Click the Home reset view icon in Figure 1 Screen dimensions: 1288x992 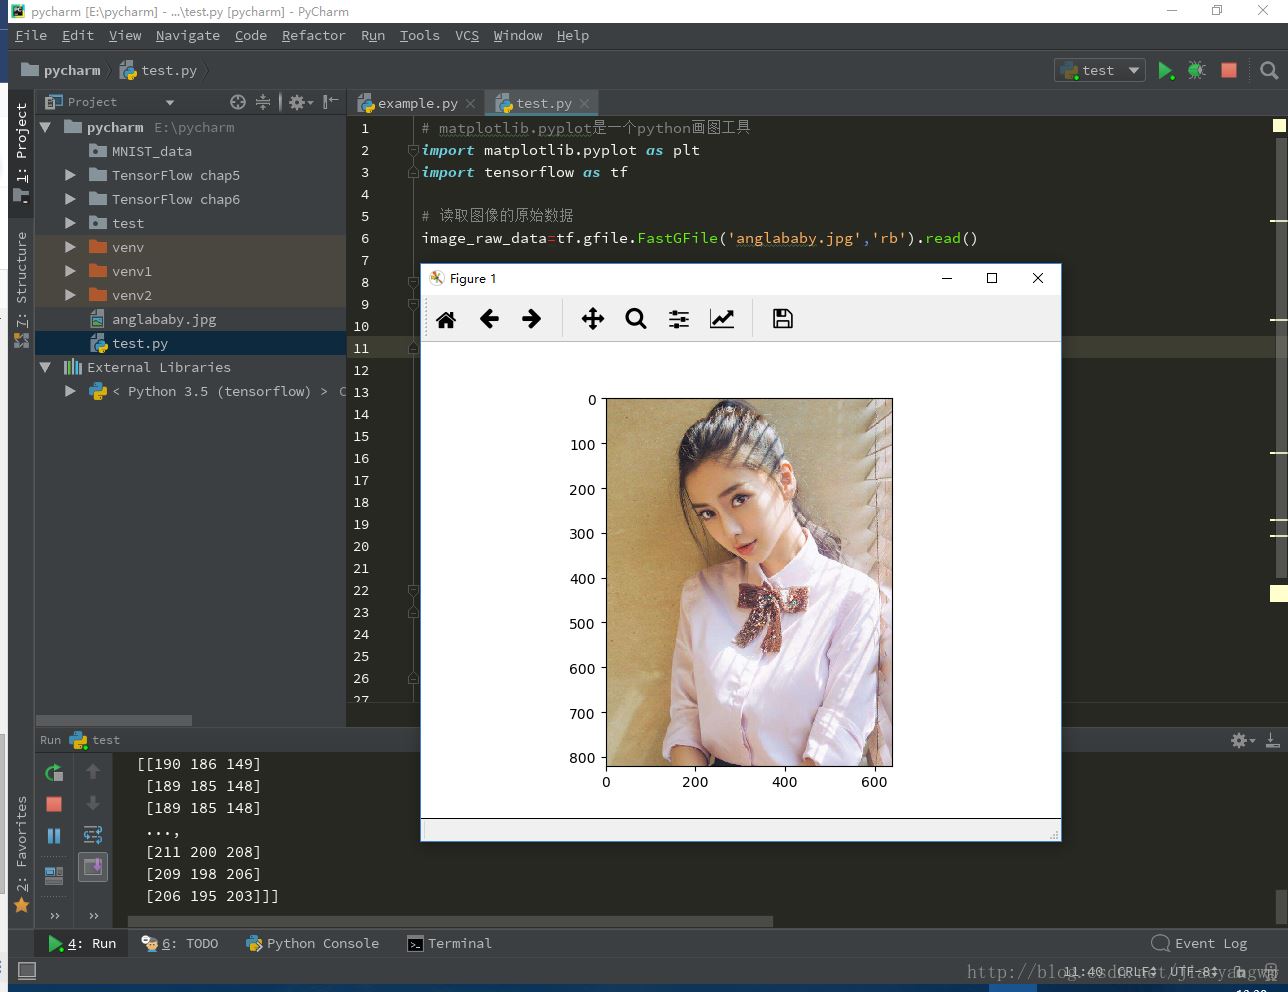click(446, 319)
